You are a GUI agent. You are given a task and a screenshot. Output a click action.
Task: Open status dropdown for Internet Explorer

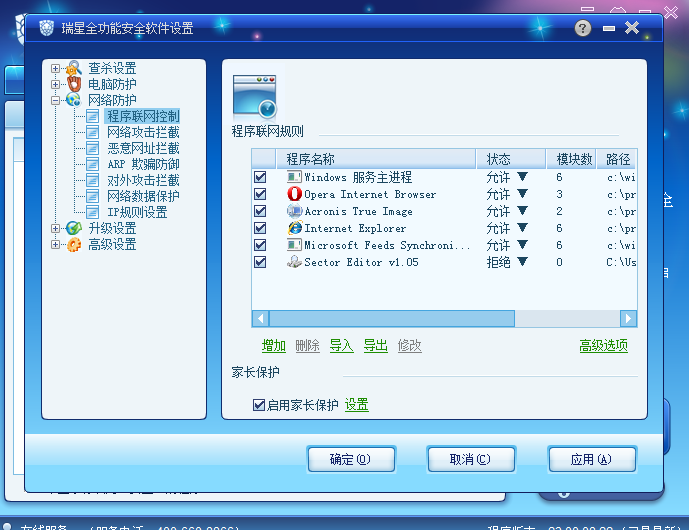(x=522, y=228)
